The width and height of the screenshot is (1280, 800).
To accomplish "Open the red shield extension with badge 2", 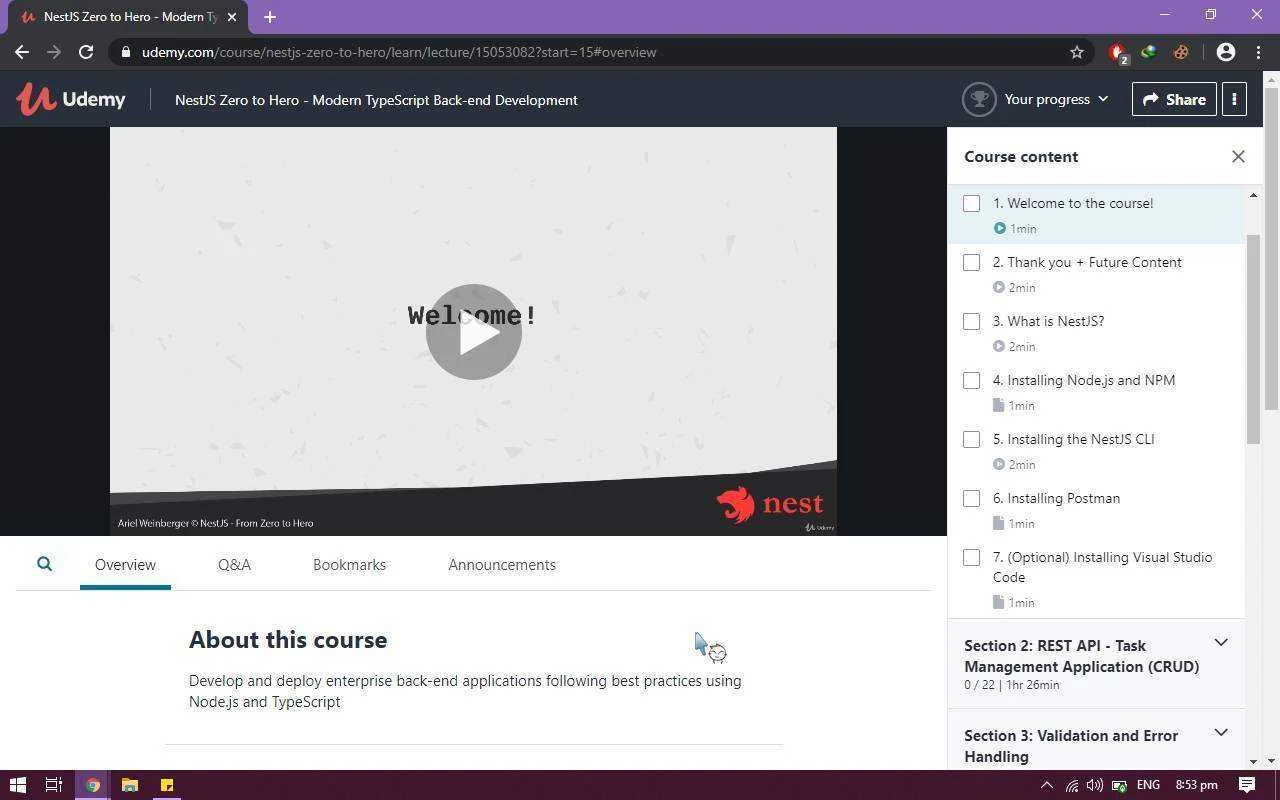I will (x=1118, y=53).
